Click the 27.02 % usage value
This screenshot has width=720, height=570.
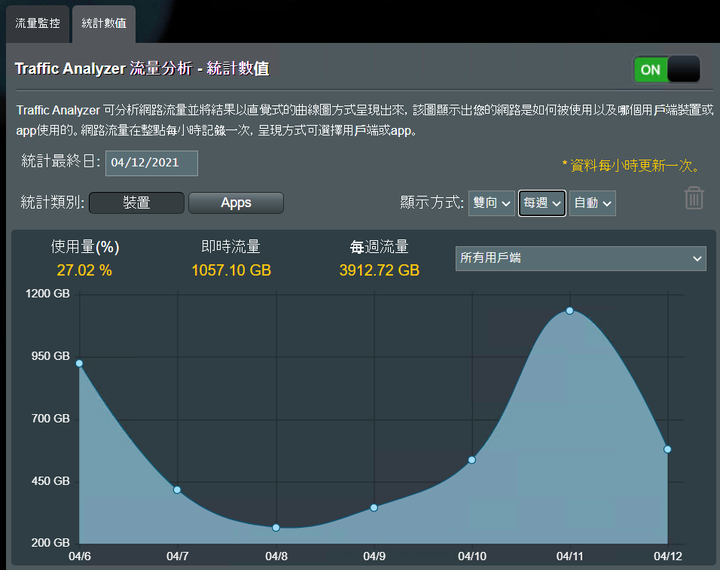click(x=84, y=270)
